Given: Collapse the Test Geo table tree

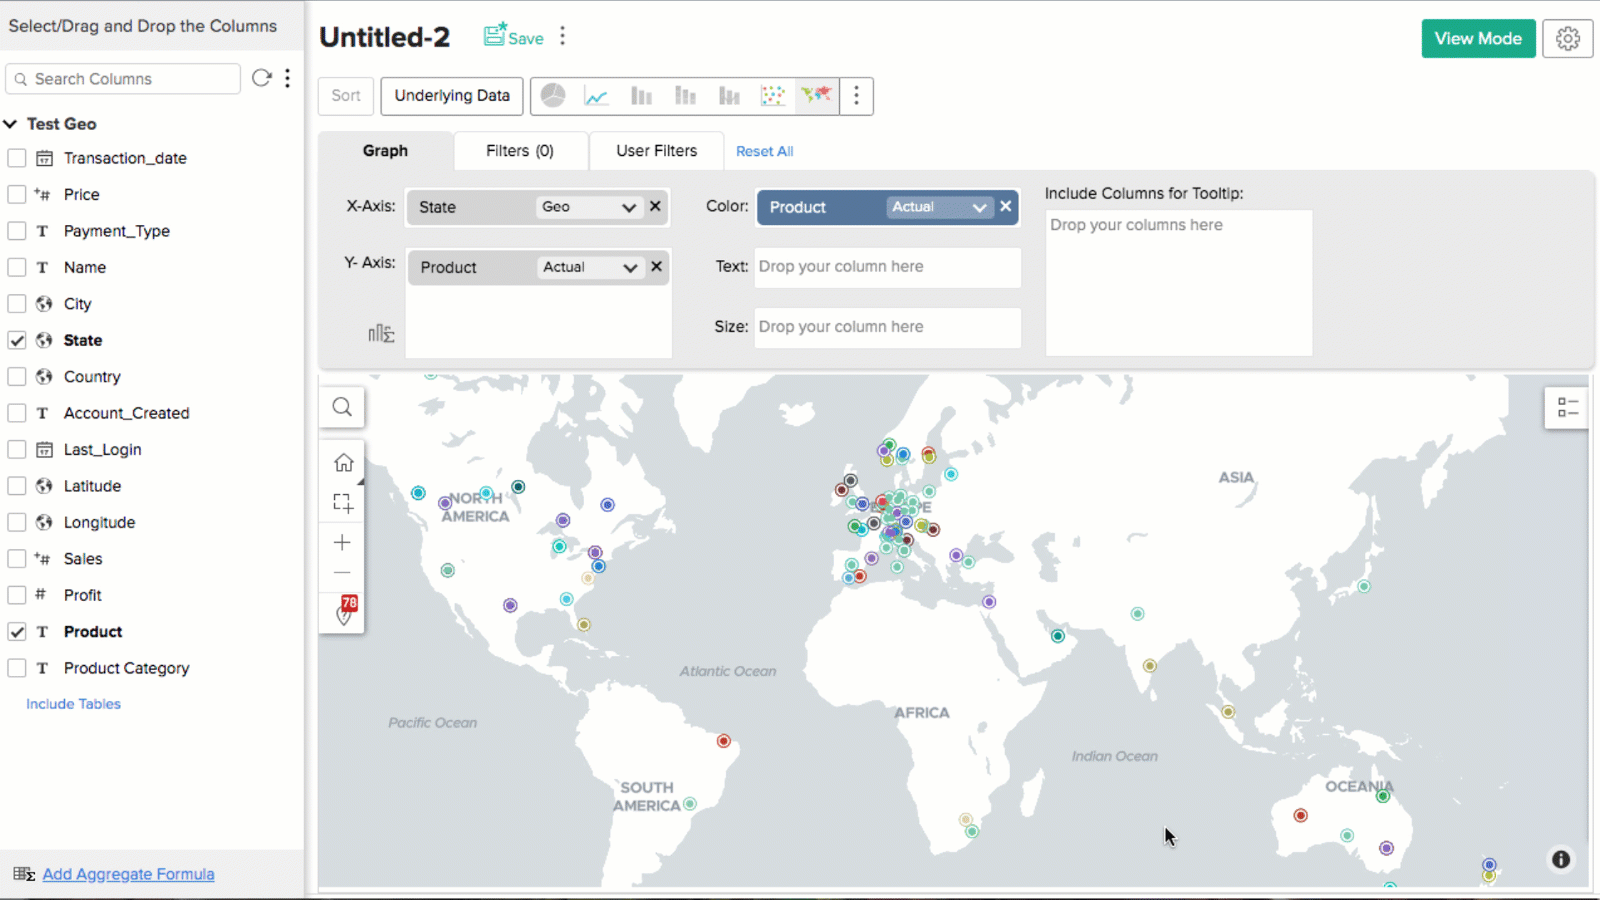Looking at the screenshot, I should click(x=11, y=124).
